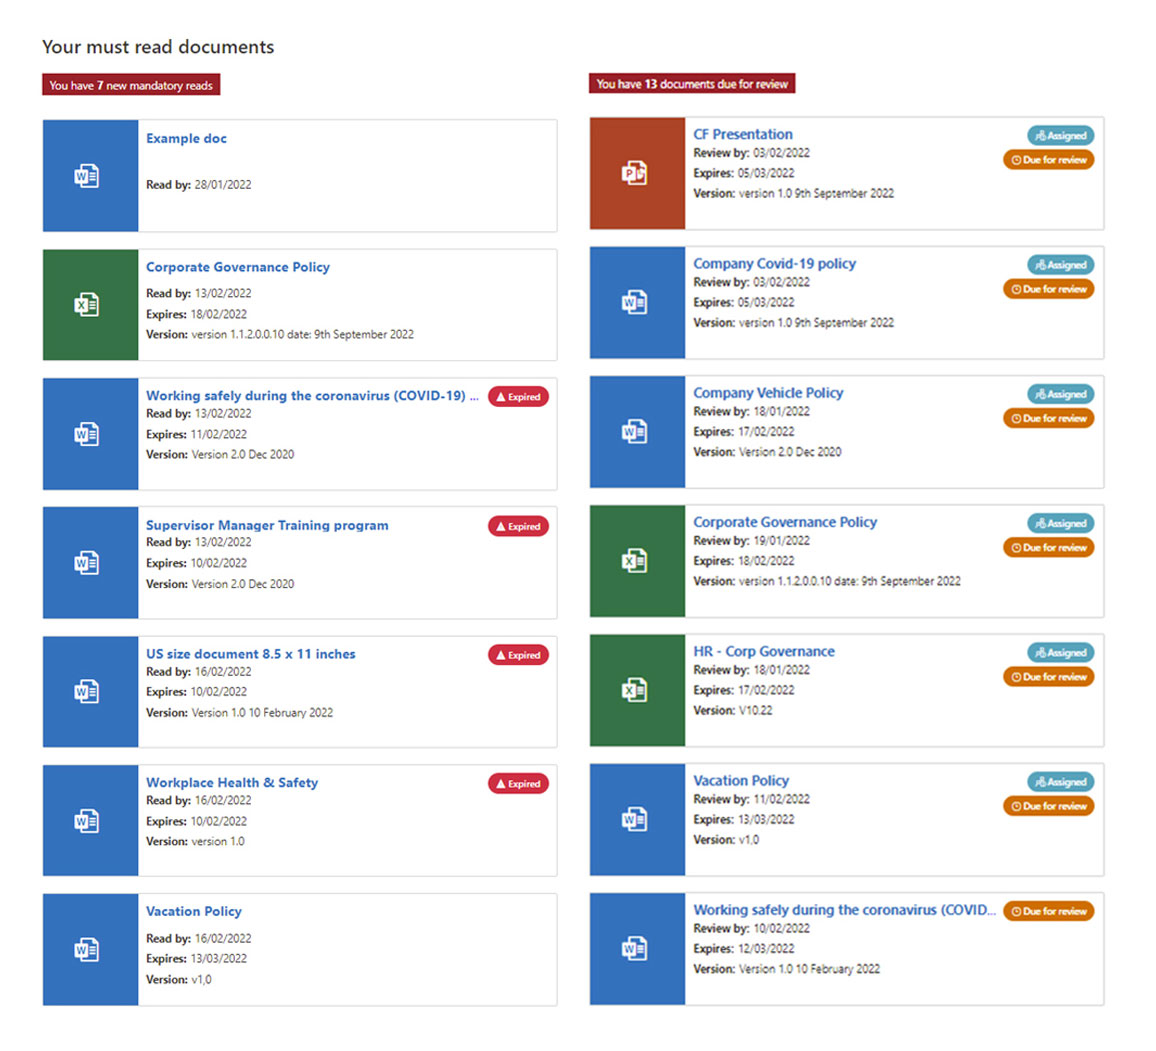Click Assigned badge on Company Vehicle Policy
Image resolution: width=1156 pixels, height=1051 pixels.
pos(1061,394)
